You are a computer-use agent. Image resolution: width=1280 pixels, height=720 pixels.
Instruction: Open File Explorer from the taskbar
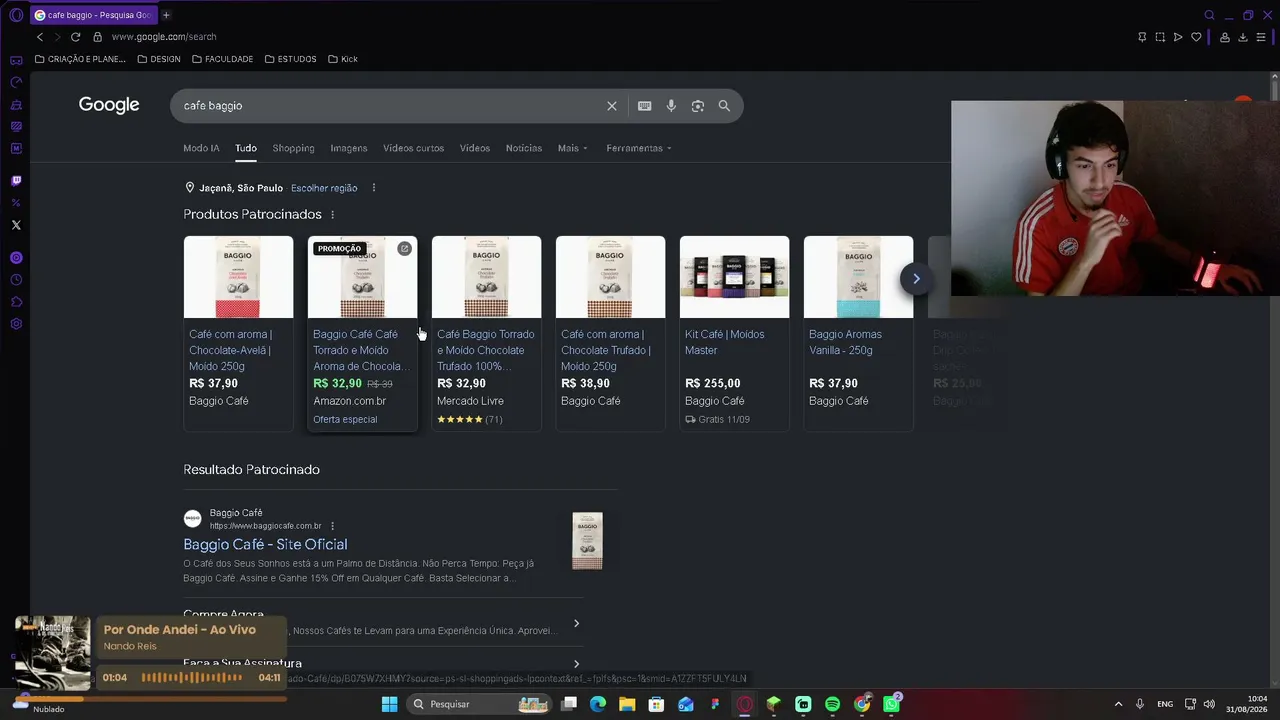point(627,704)
